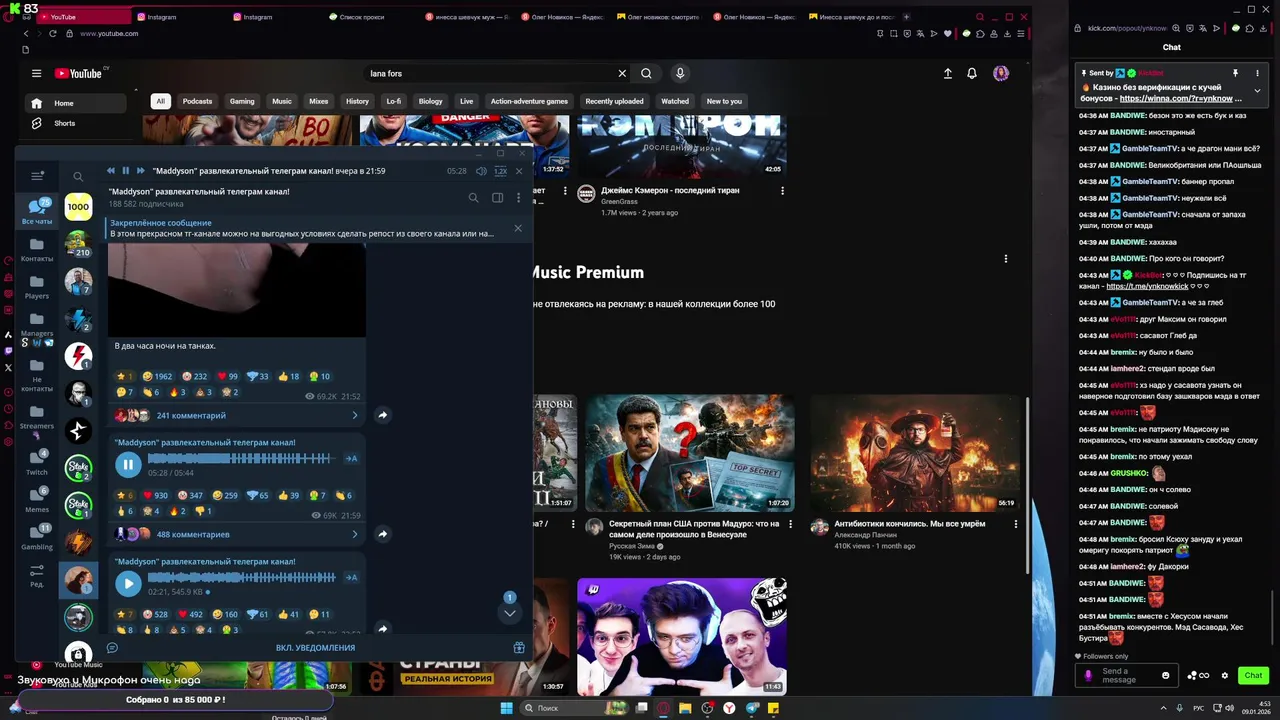This screenshot has width=1280, height=720.
Task: Open YouTube notifications bell
Action: pyautogui.click(x=972, y=73)
